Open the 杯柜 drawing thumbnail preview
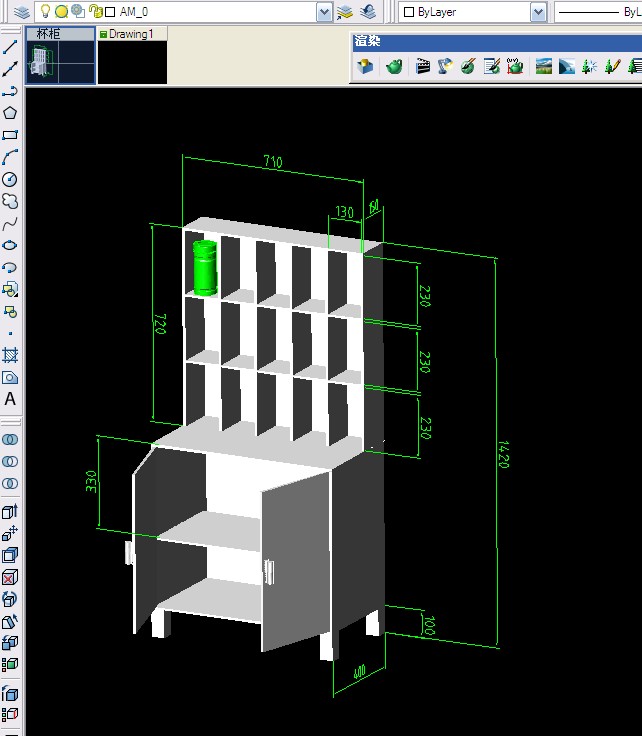This screenshot has height=736, width=642. coord(61,62)
